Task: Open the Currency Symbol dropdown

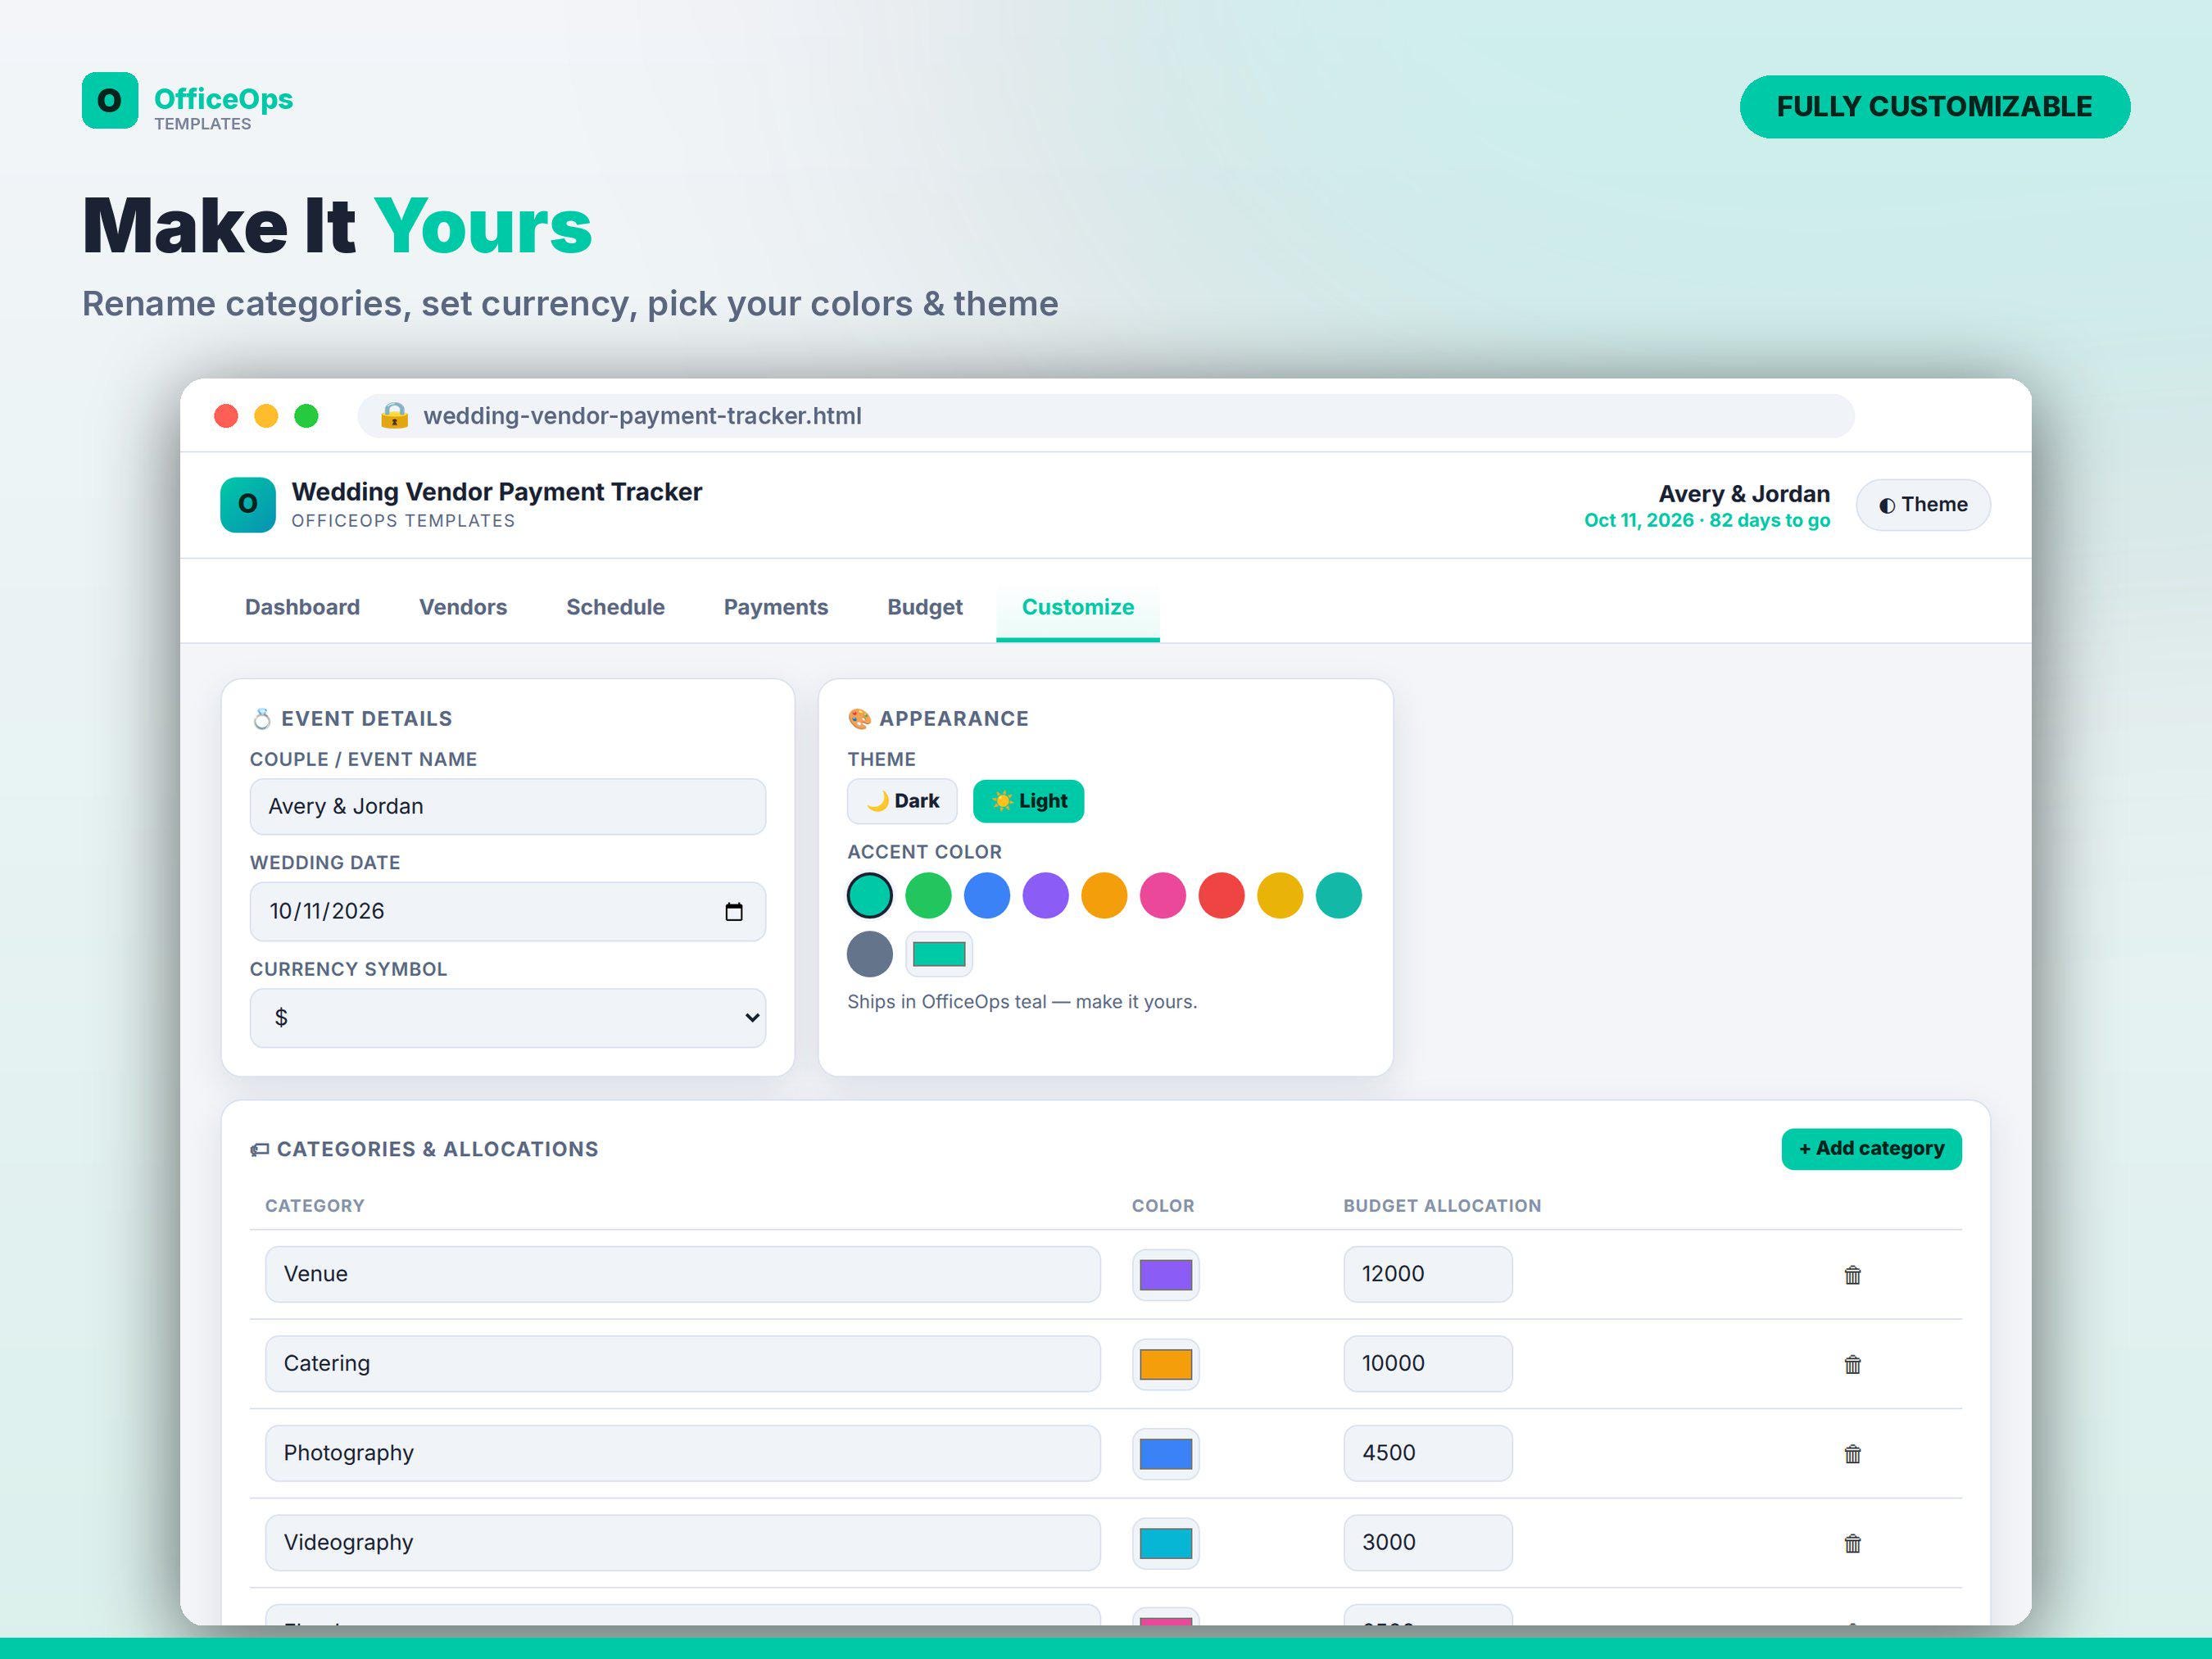Action: [x=508, y=1018]
